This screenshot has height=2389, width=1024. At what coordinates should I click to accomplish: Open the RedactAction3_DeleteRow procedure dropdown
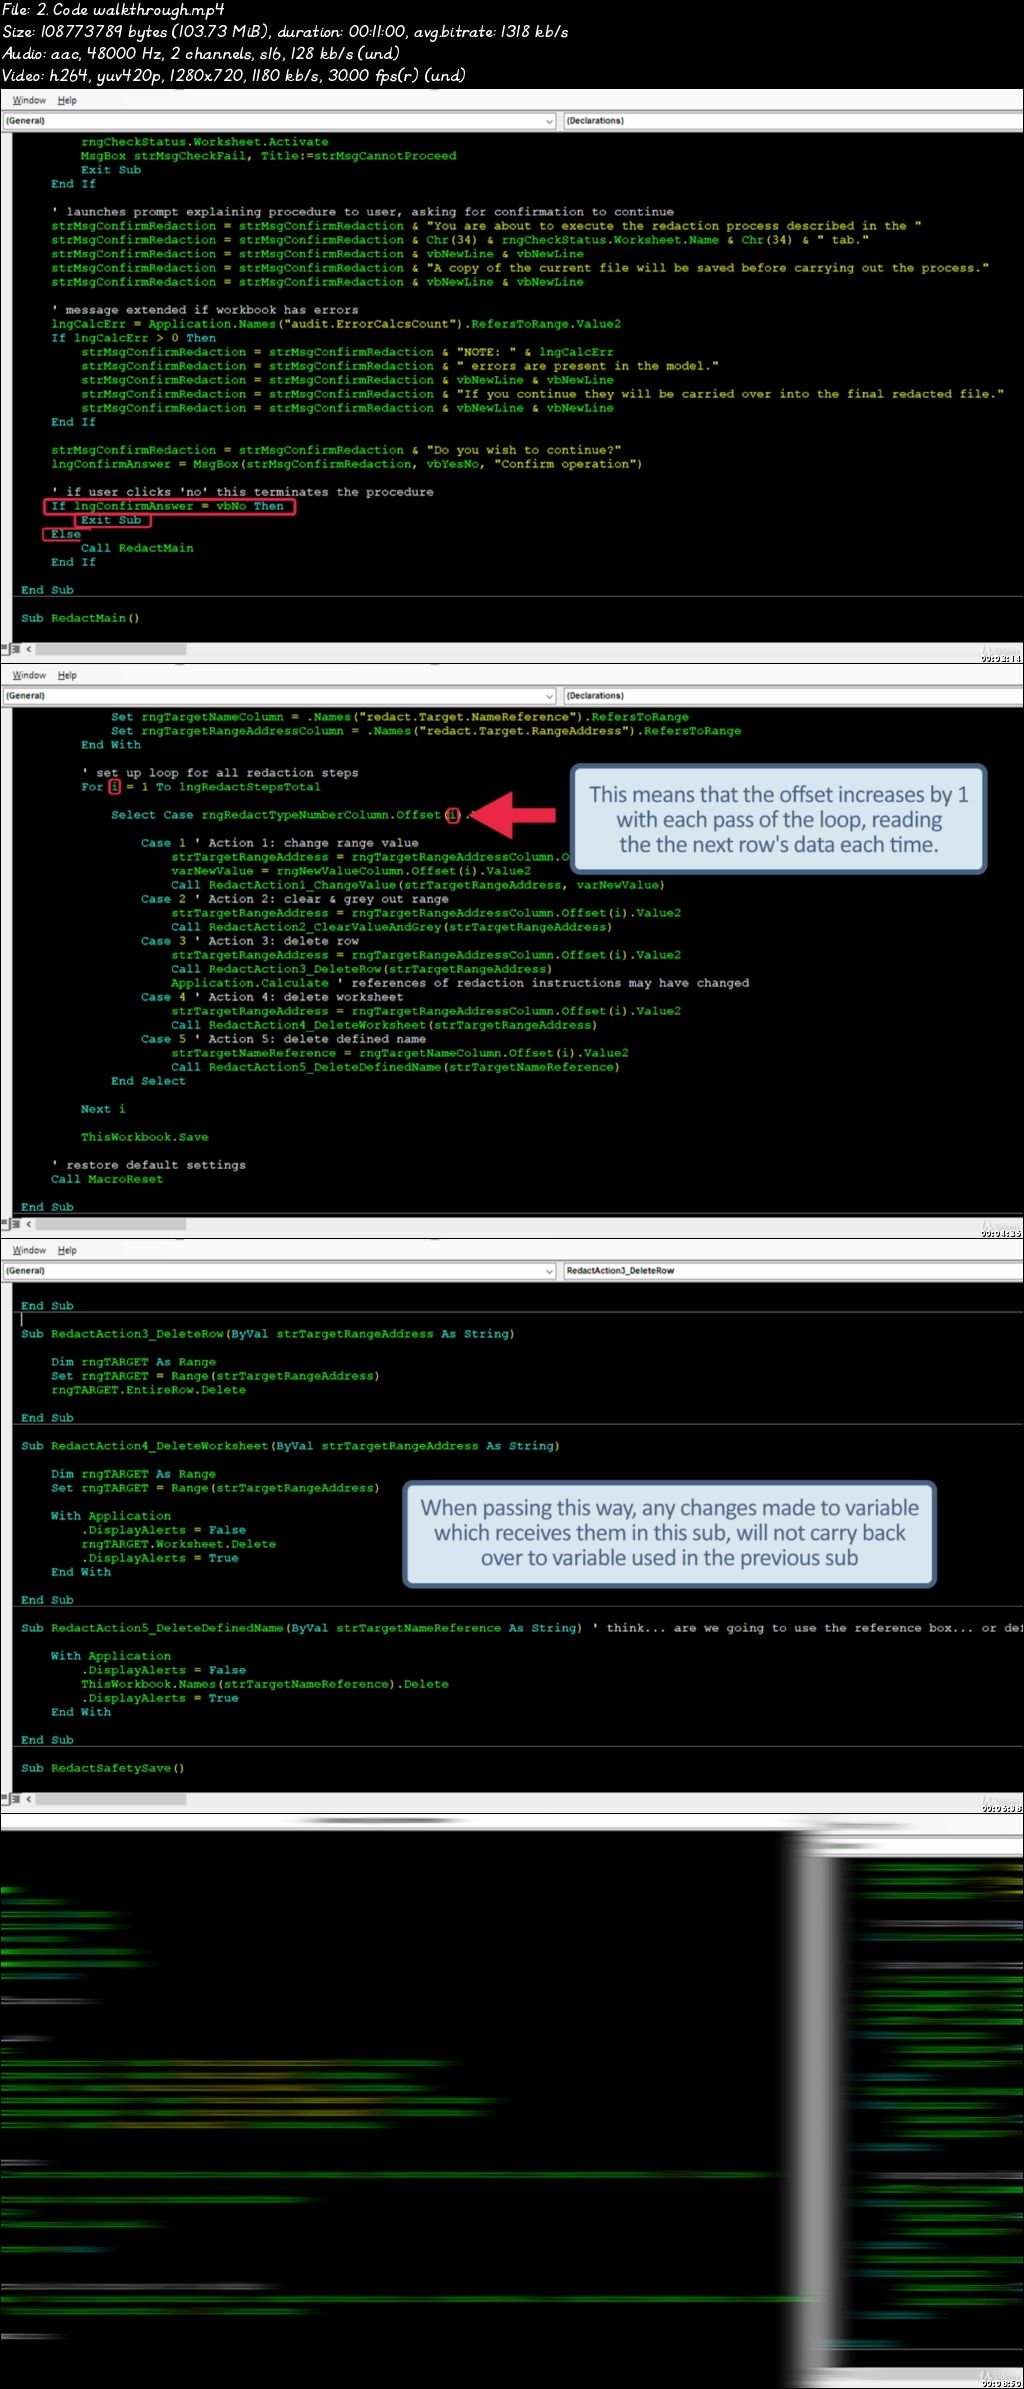click(x=790, y=1271)
